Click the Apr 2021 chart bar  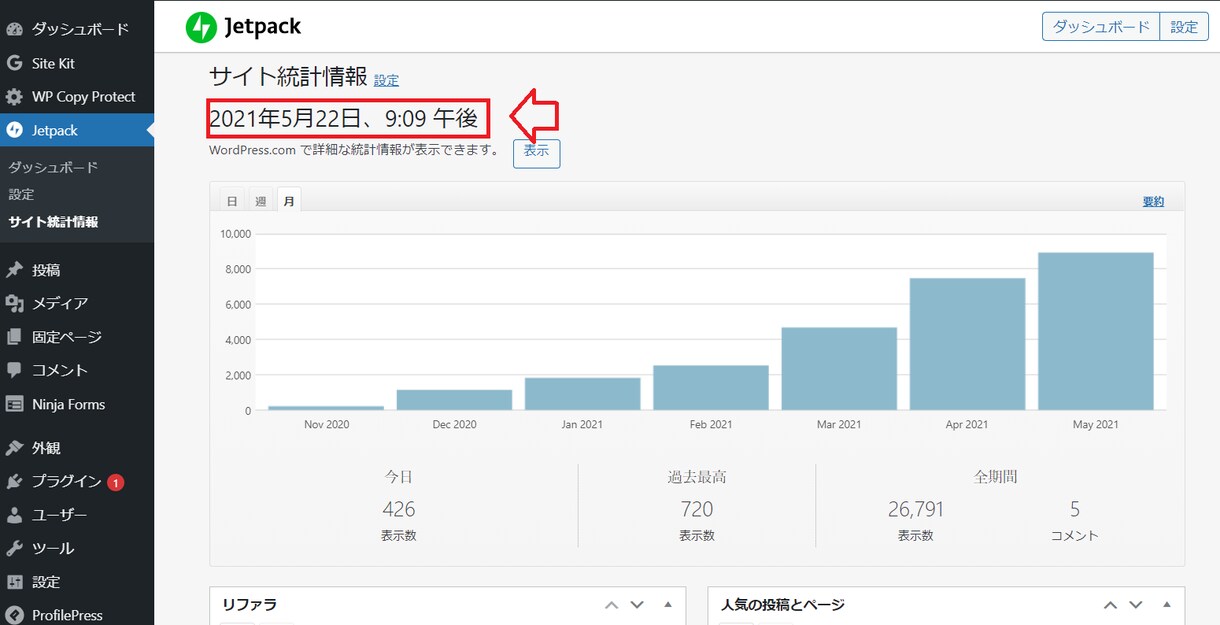click(x=967, y=344)
